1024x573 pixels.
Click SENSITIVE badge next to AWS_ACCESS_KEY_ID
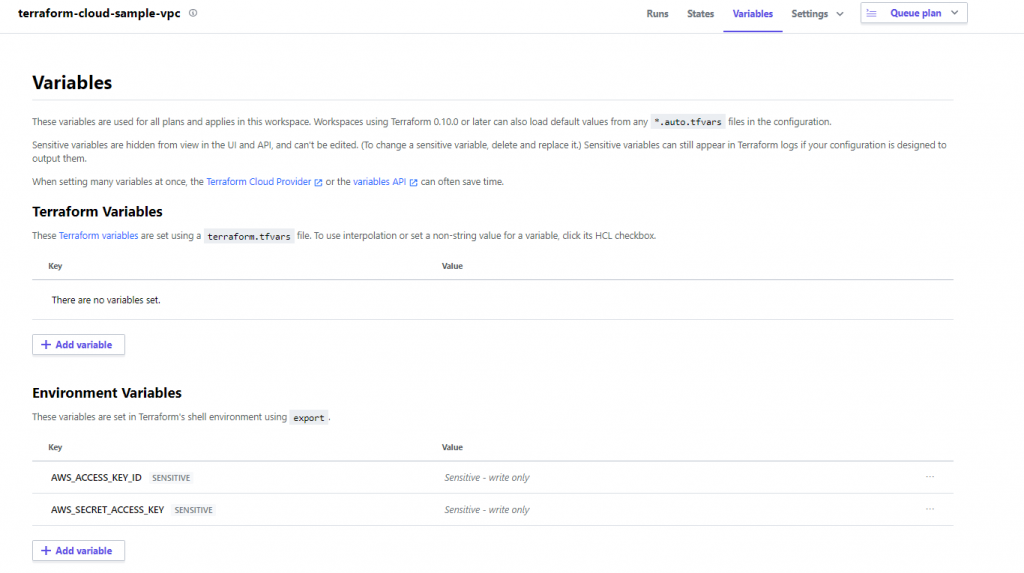[x=171, y=478]
